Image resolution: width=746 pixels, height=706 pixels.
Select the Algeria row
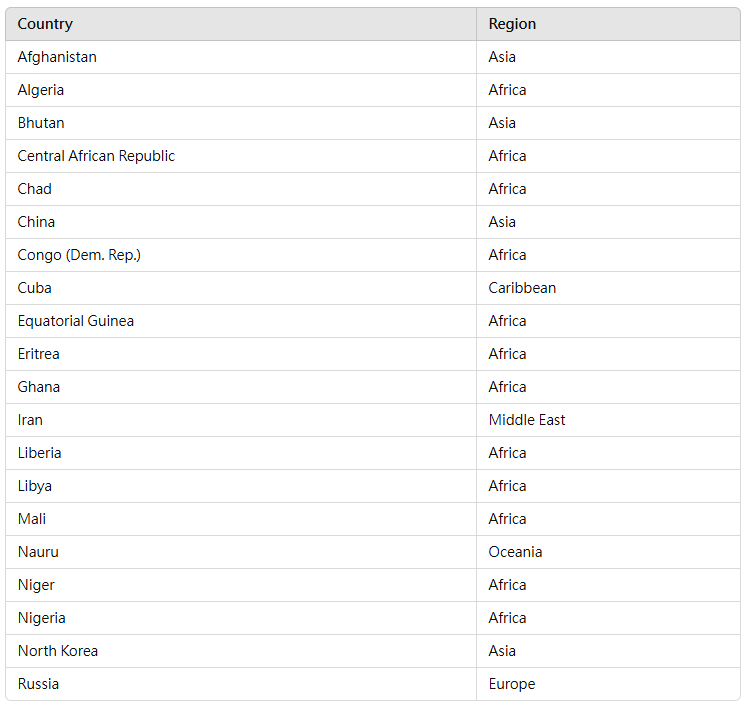click(41, 90)
